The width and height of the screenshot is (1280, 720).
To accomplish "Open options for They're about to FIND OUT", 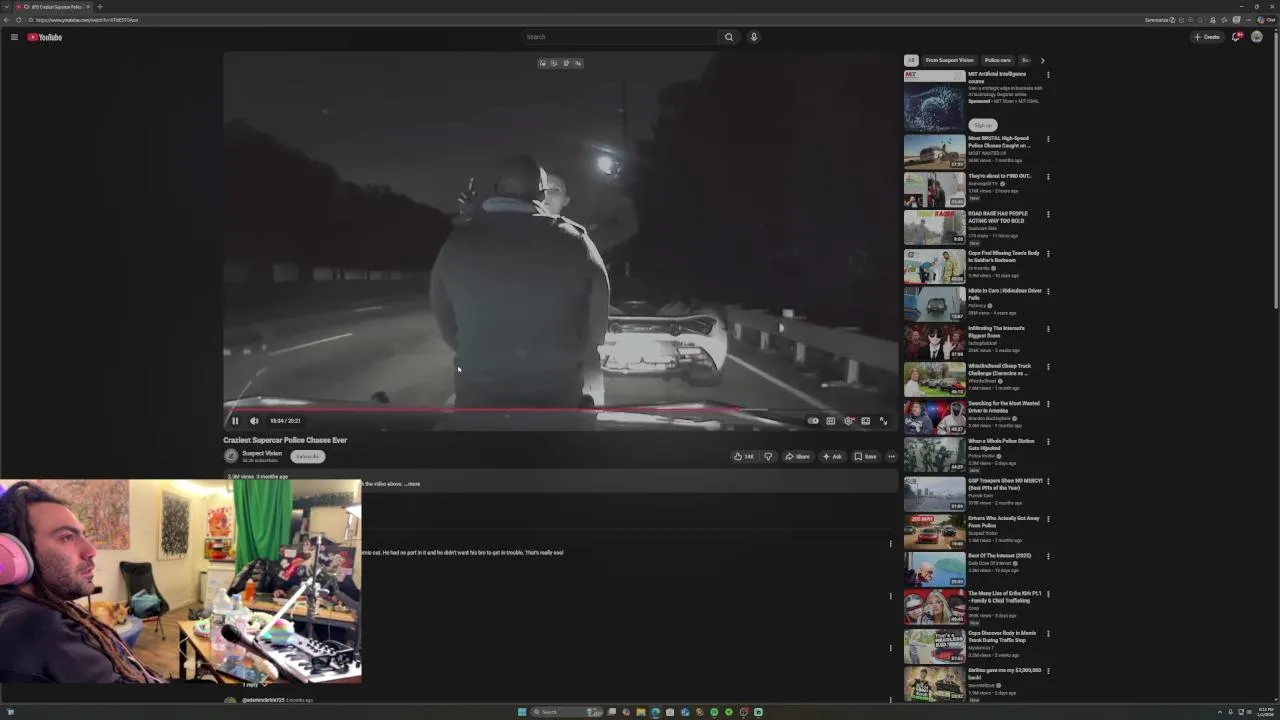I will click(x=1048, y=177).
